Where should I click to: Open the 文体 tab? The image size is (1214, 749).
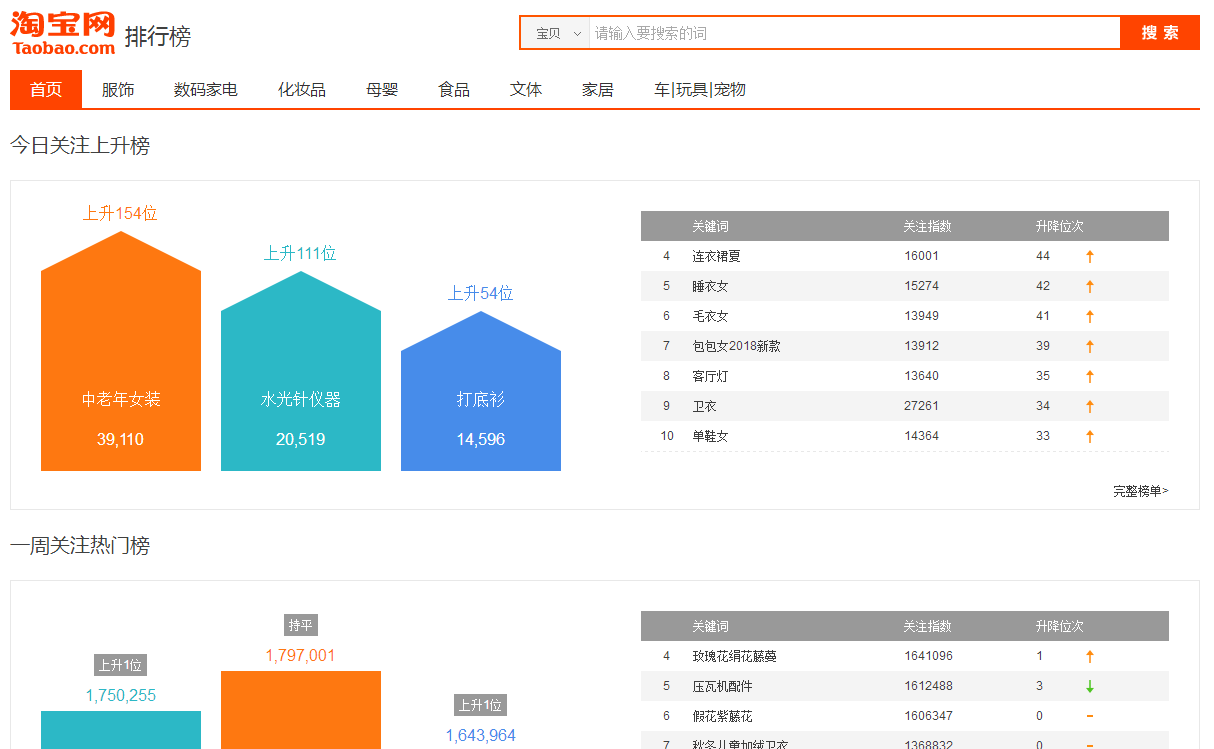tap(526, 89)
